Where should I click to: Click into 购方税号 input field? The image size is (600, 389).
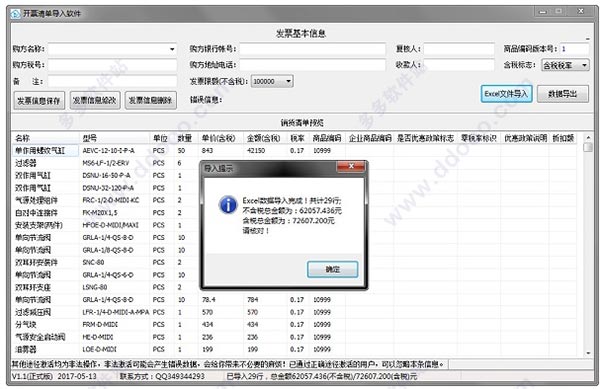(x=112, y=65)
